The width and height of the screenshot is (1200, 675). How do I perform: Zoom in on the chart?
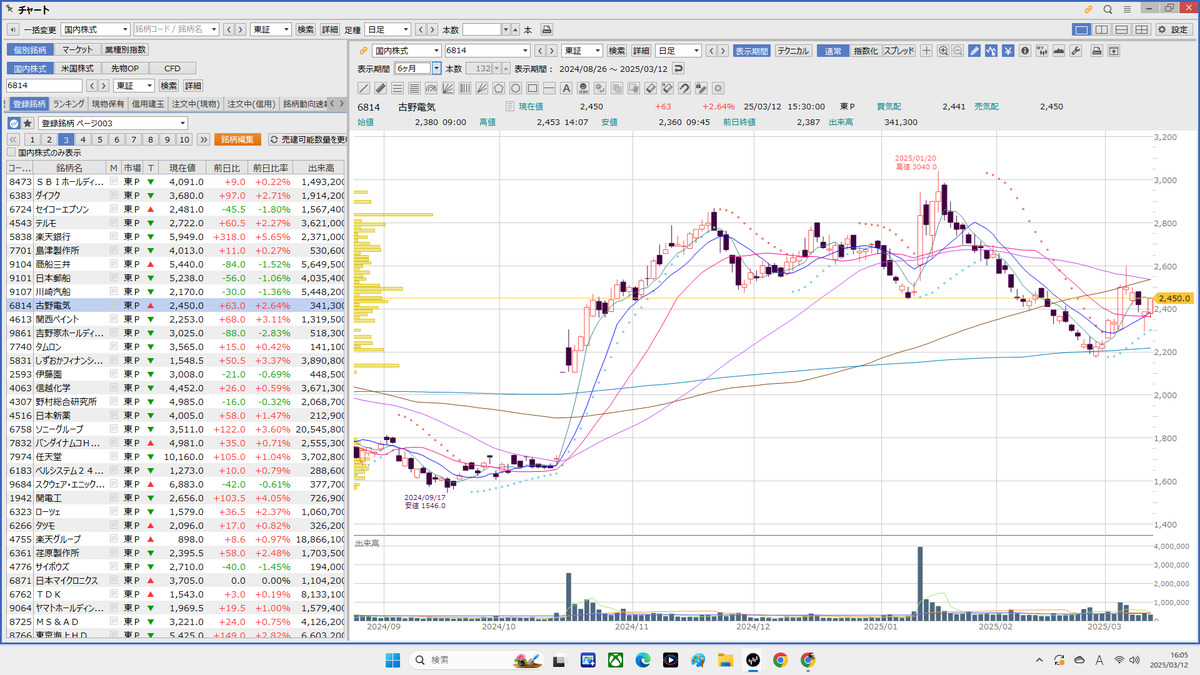pos(943,51)
